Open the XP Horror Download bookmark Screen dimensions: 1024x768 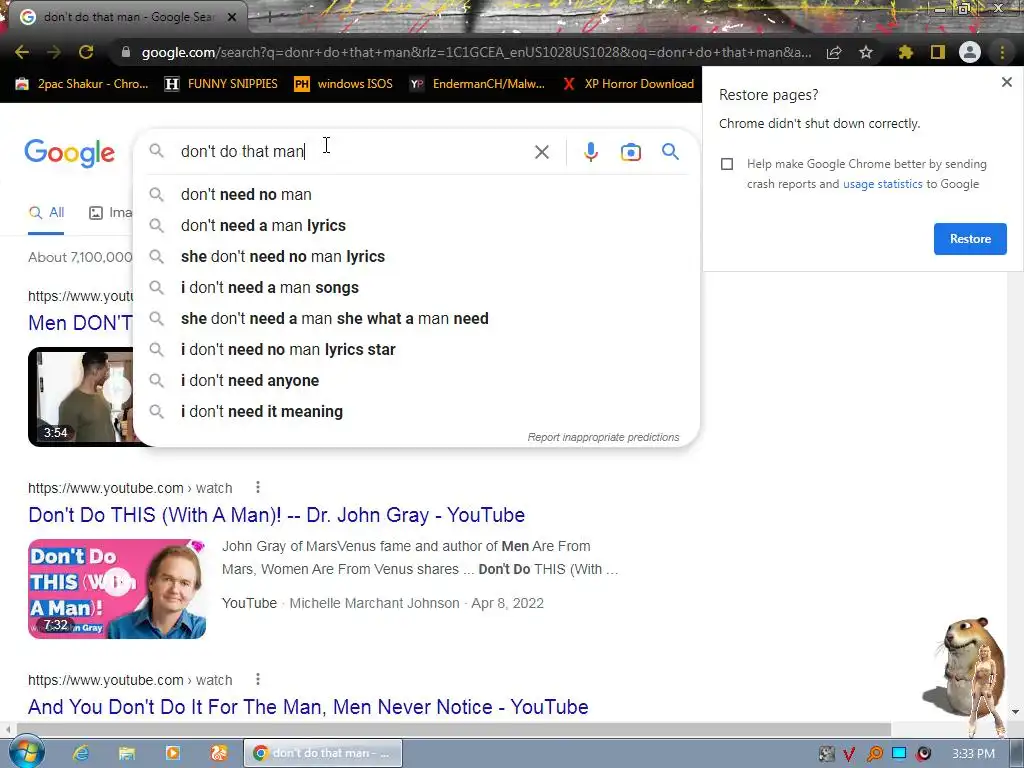tap(628, 84)
